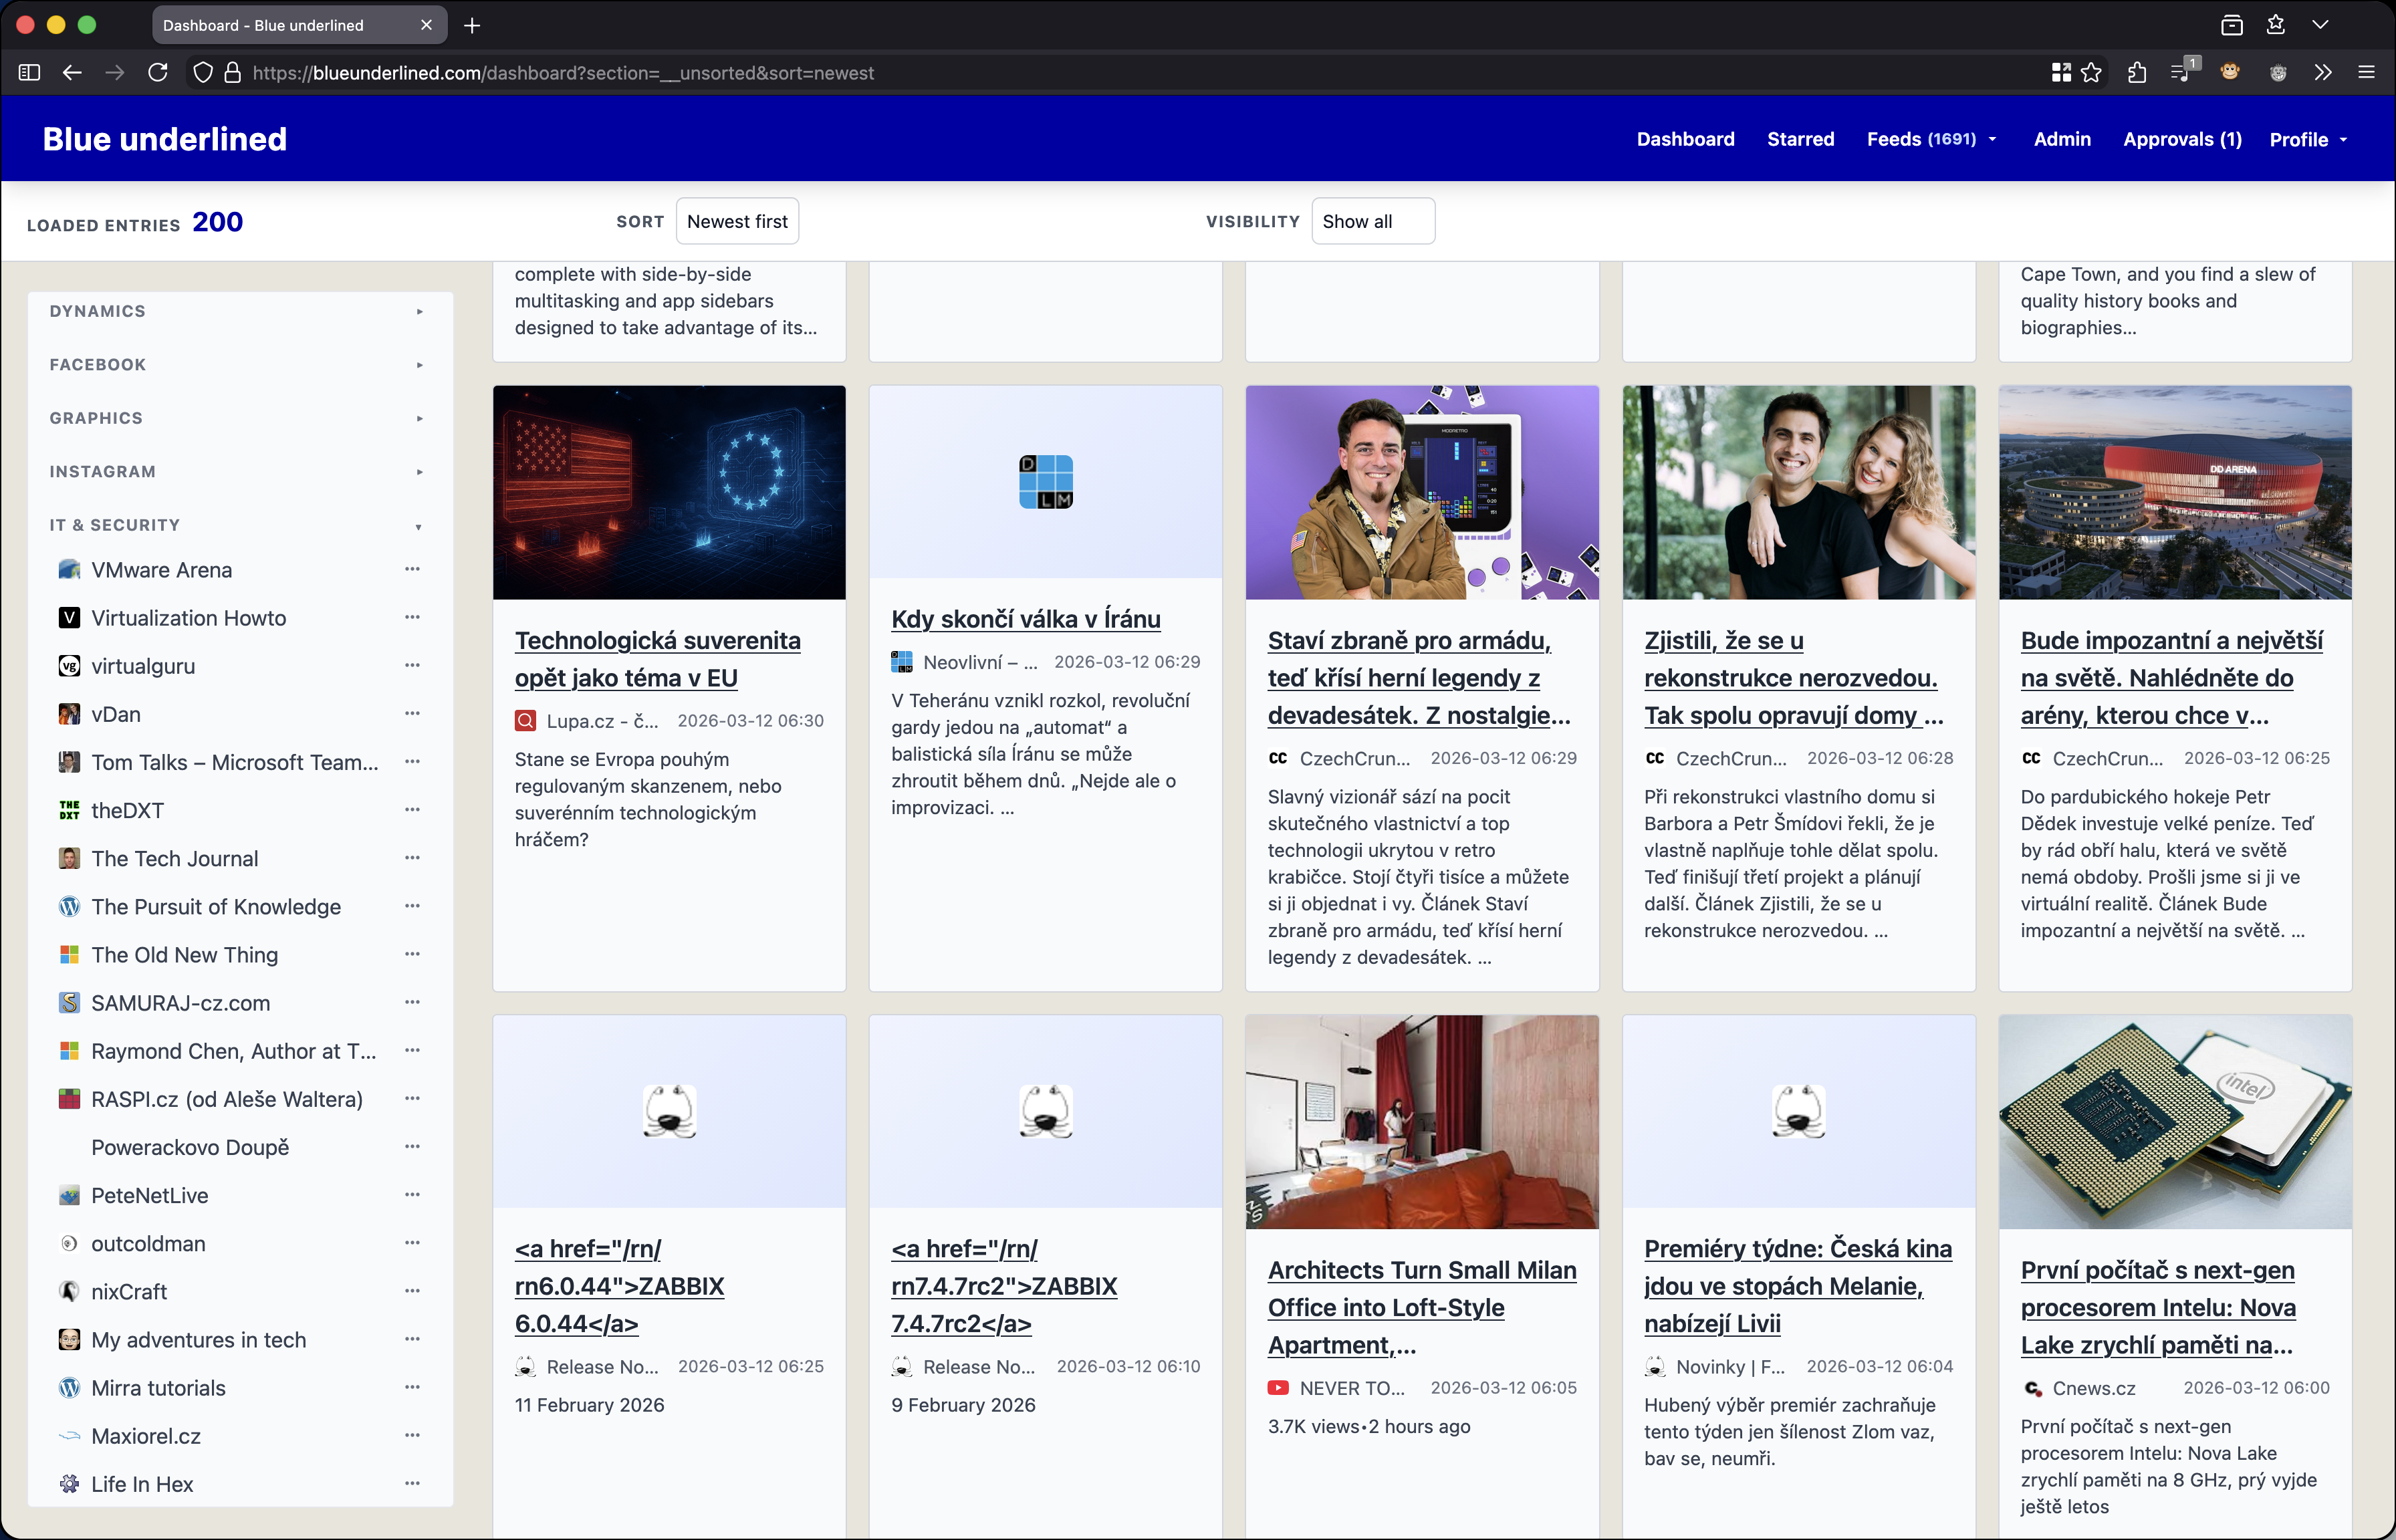The image size is (2396, 1540).
Task: Open the Show all visibility dropdown
Action: (x=1371, y=221)
